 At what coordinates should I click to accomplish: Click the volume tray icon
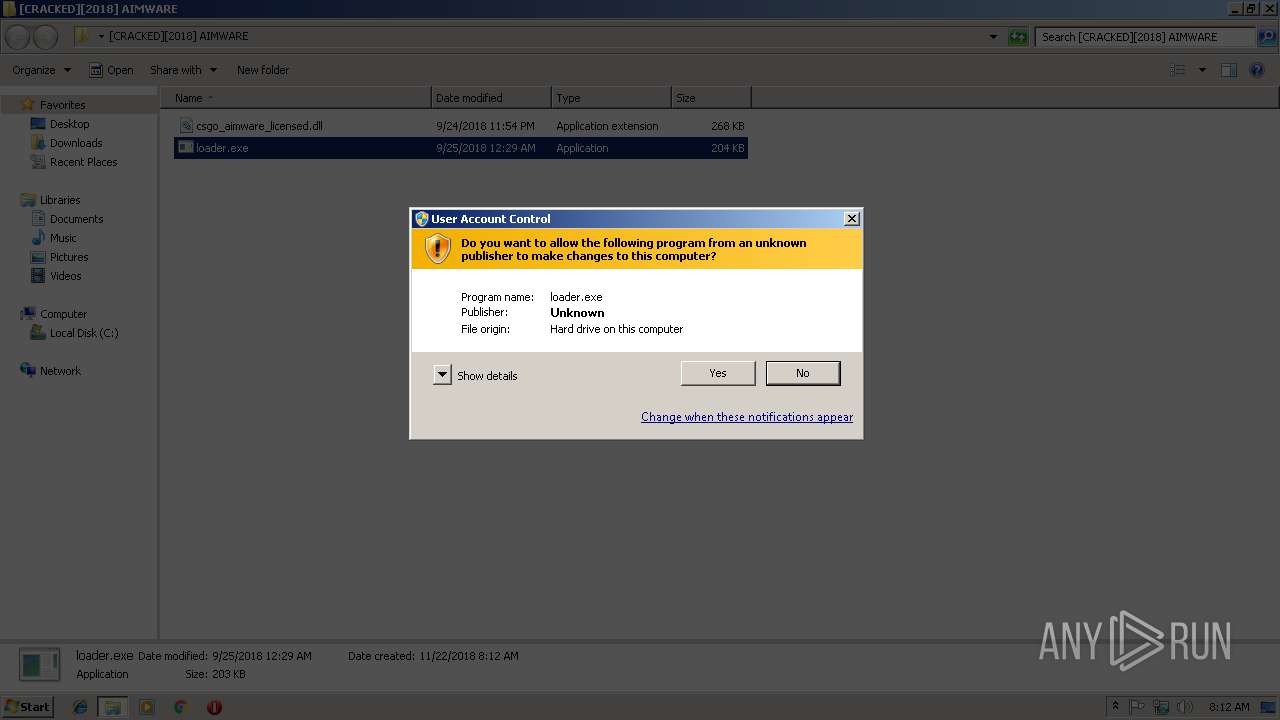(1185, 707)
